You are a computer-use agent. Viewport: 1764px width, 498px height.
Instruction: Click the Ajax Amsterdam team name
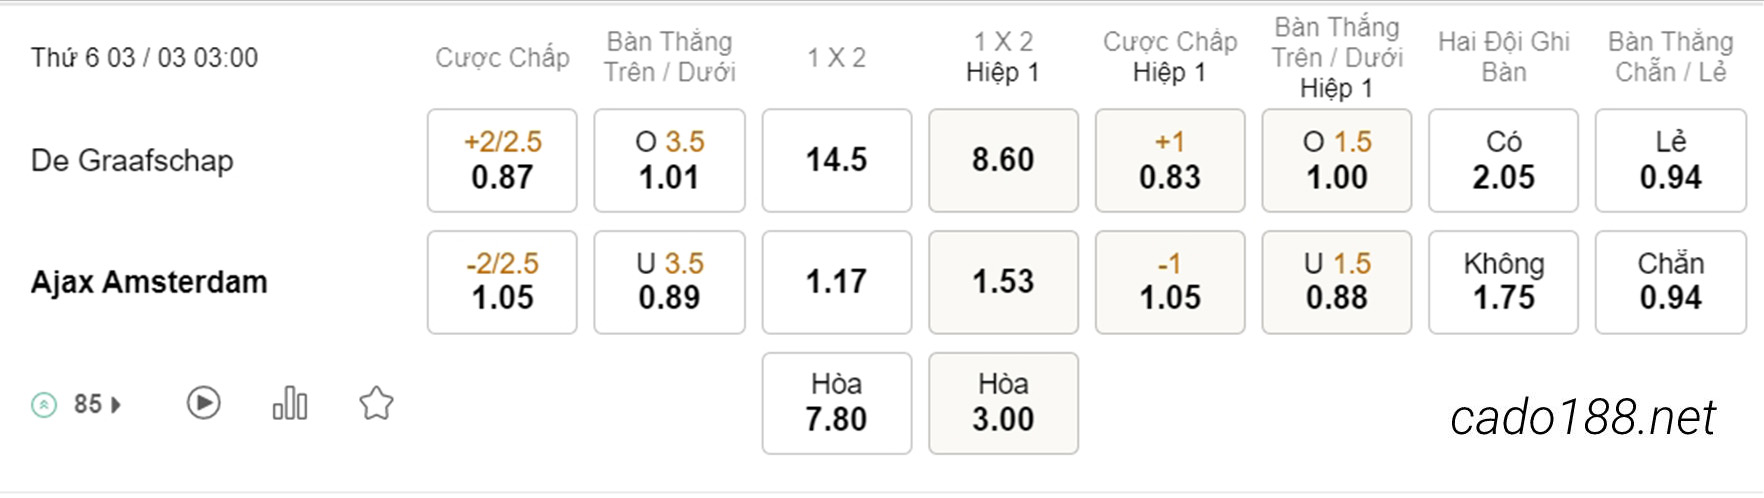coord(149,282)
